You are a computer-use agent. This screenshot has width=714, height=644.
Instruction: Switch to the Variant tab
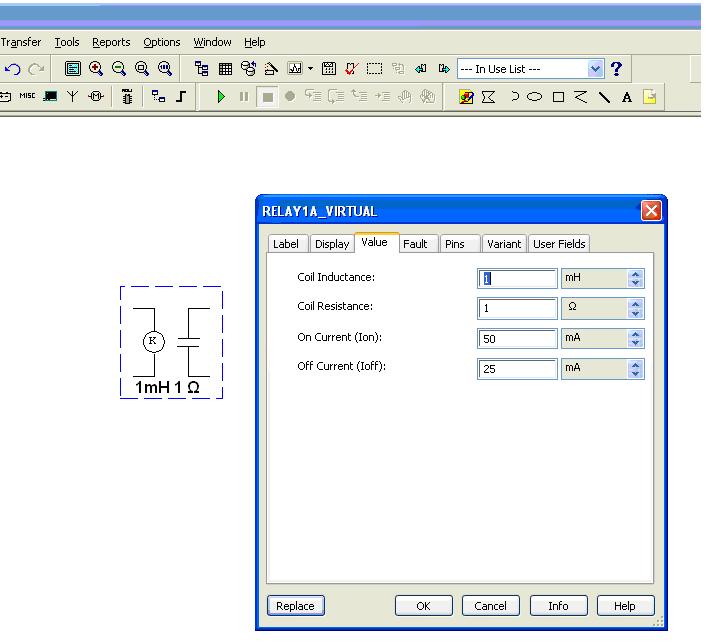coord(504,244)
